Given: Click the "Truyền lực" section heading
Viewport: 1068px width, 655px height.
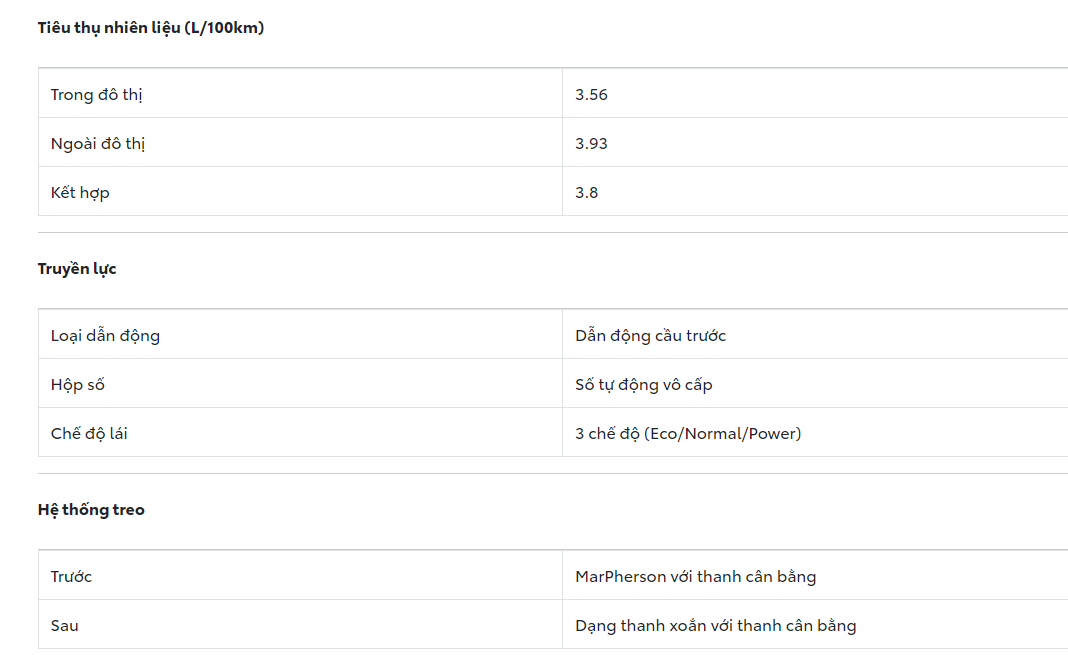Looking at the screenshot, I should [77, 269].
